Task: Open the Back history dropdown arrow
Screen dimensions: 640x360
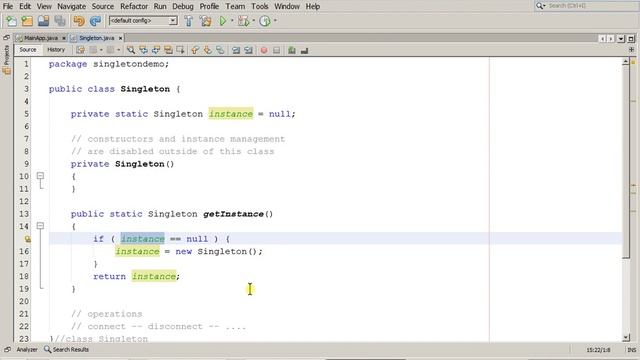Action: pyautogui.click(x=101, y=50)
